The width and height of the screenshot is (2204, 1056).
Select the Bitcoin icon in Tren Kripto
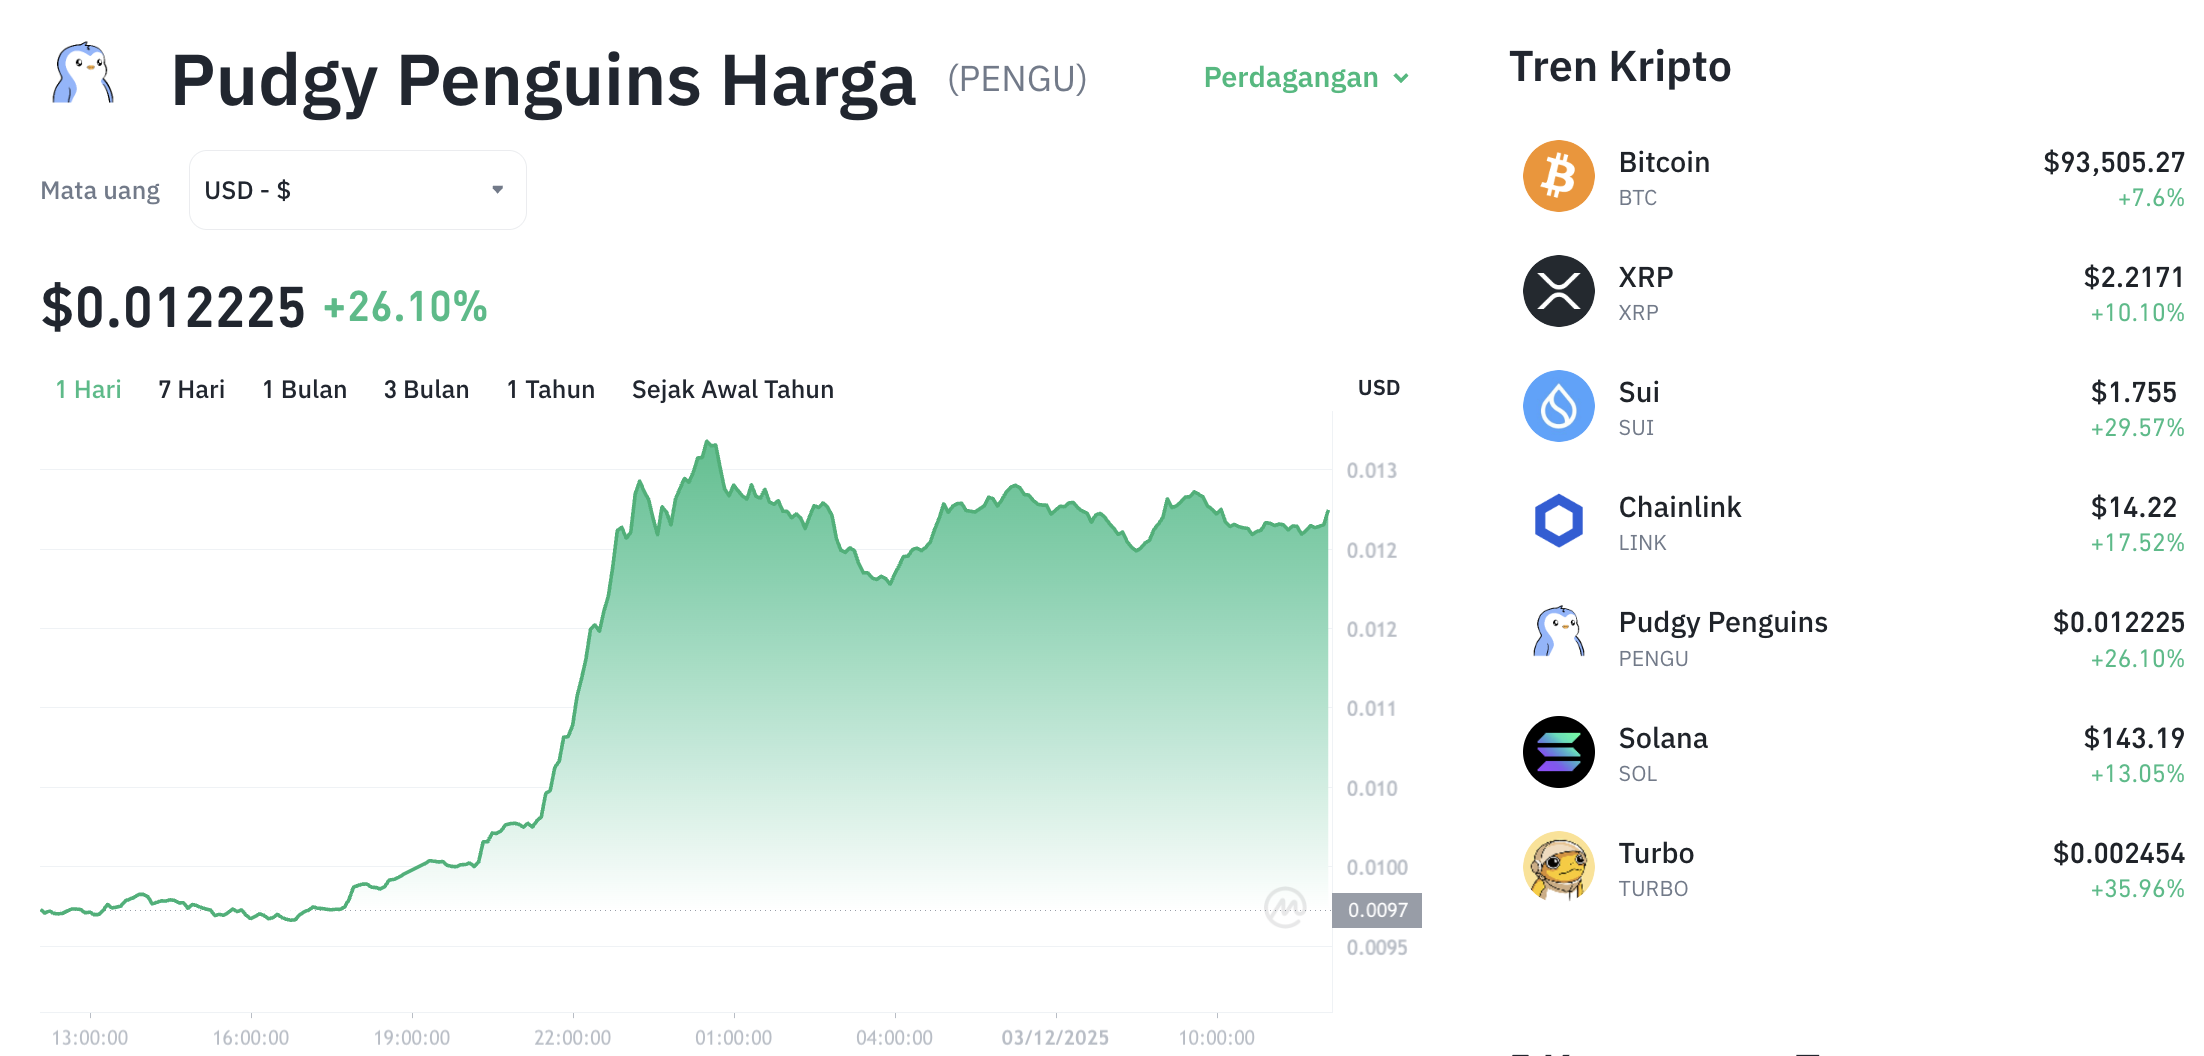(x=1557, y=176)
